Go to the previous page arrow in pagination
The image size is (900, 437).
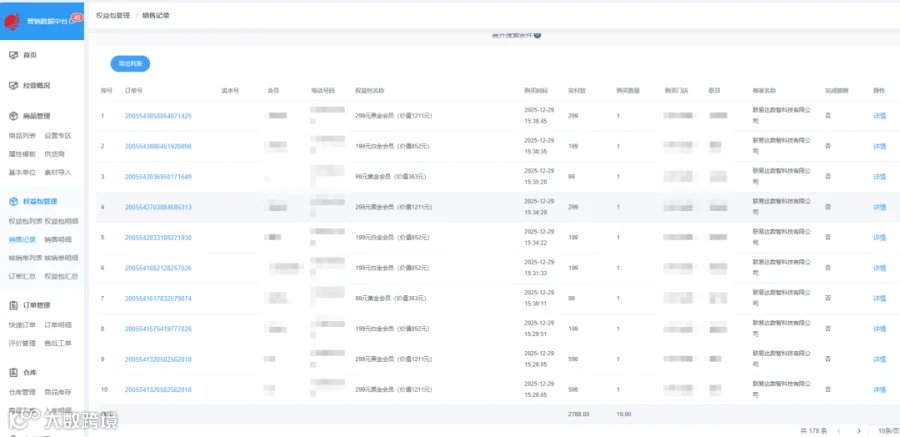(x=839, y=431)
